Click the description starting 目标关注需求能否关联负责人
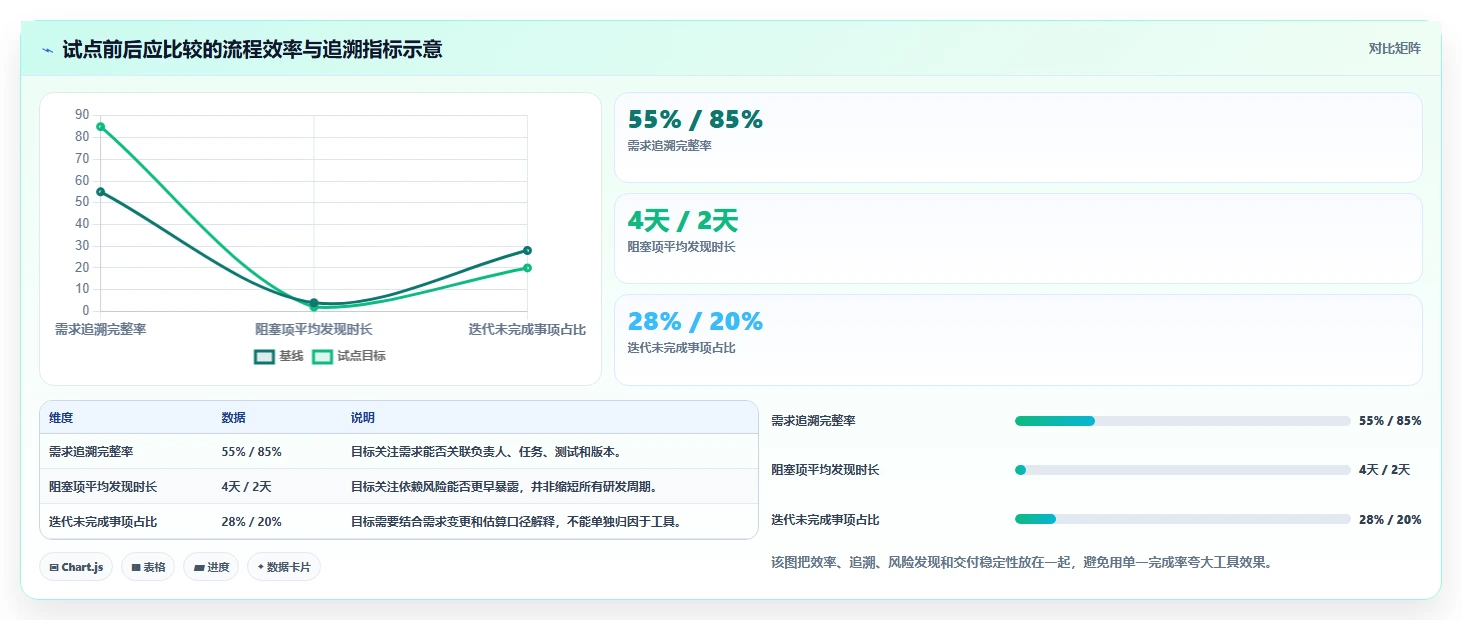Screen dimensions: 1462x620 point(487,452)
